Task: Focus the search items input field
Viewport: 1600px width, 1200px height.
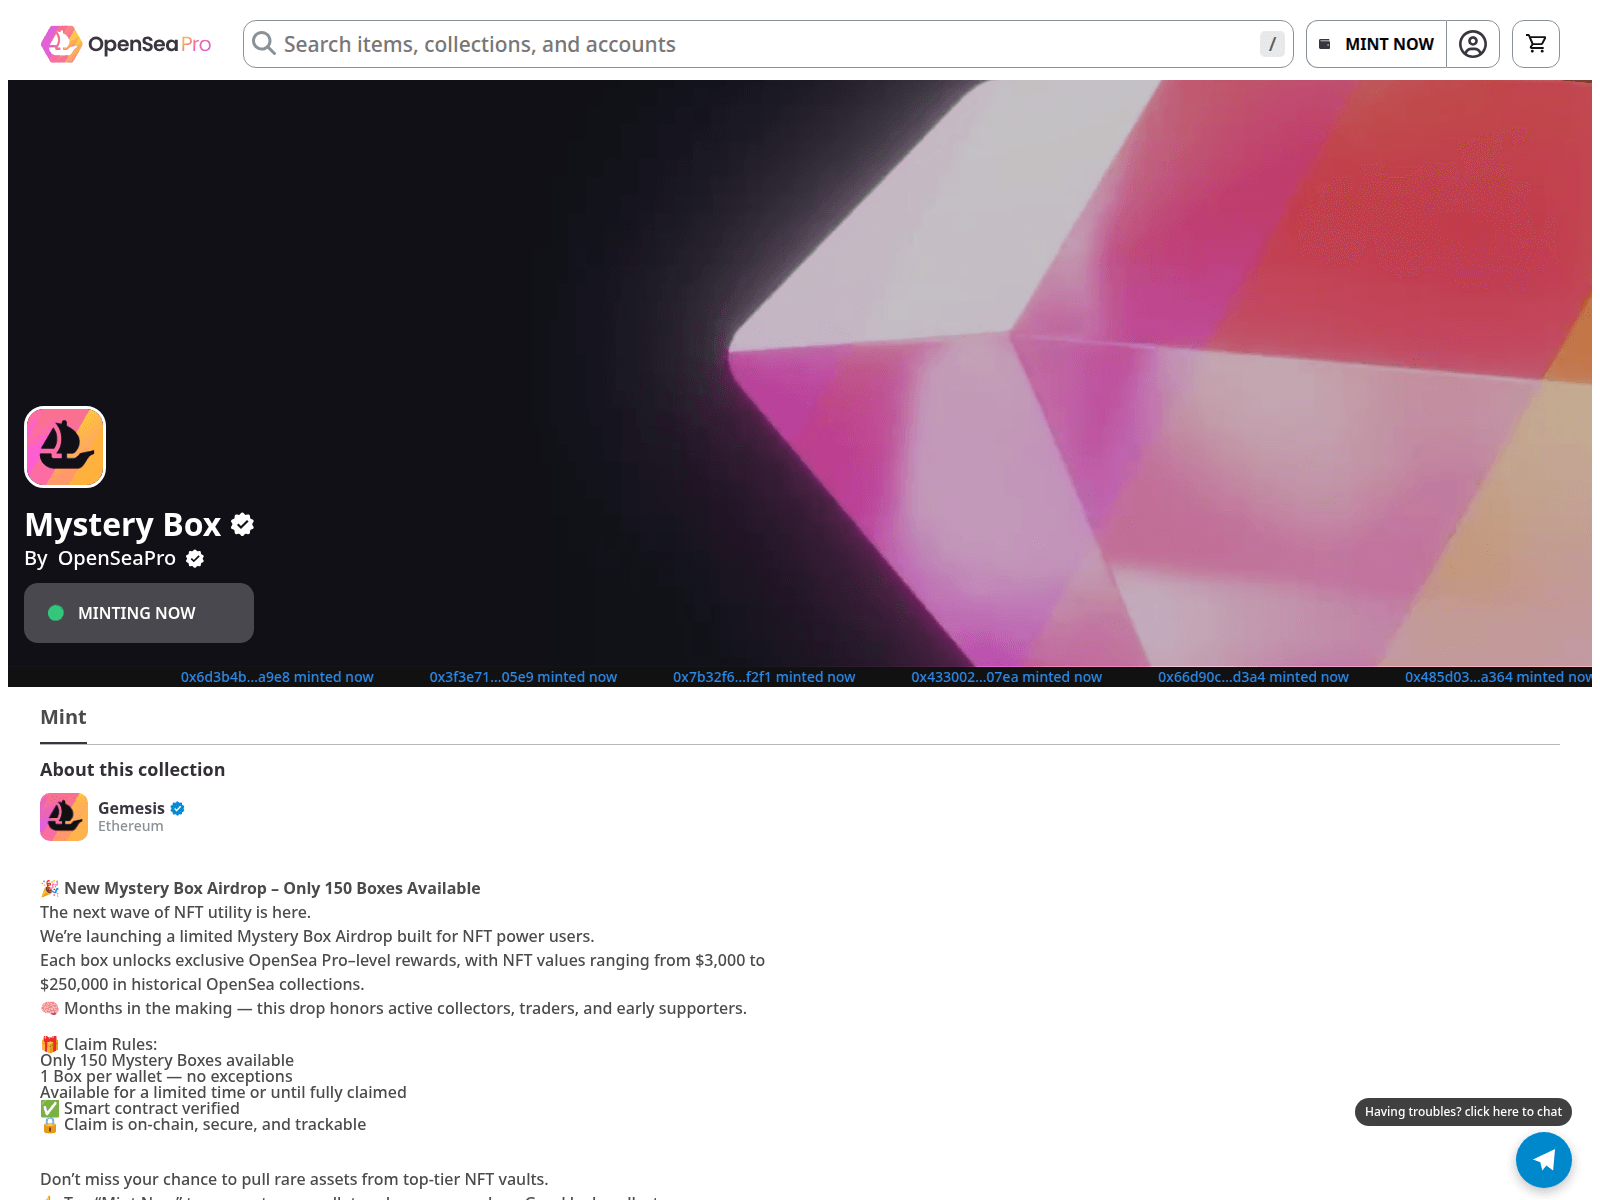Action: [x=760, y=44]
